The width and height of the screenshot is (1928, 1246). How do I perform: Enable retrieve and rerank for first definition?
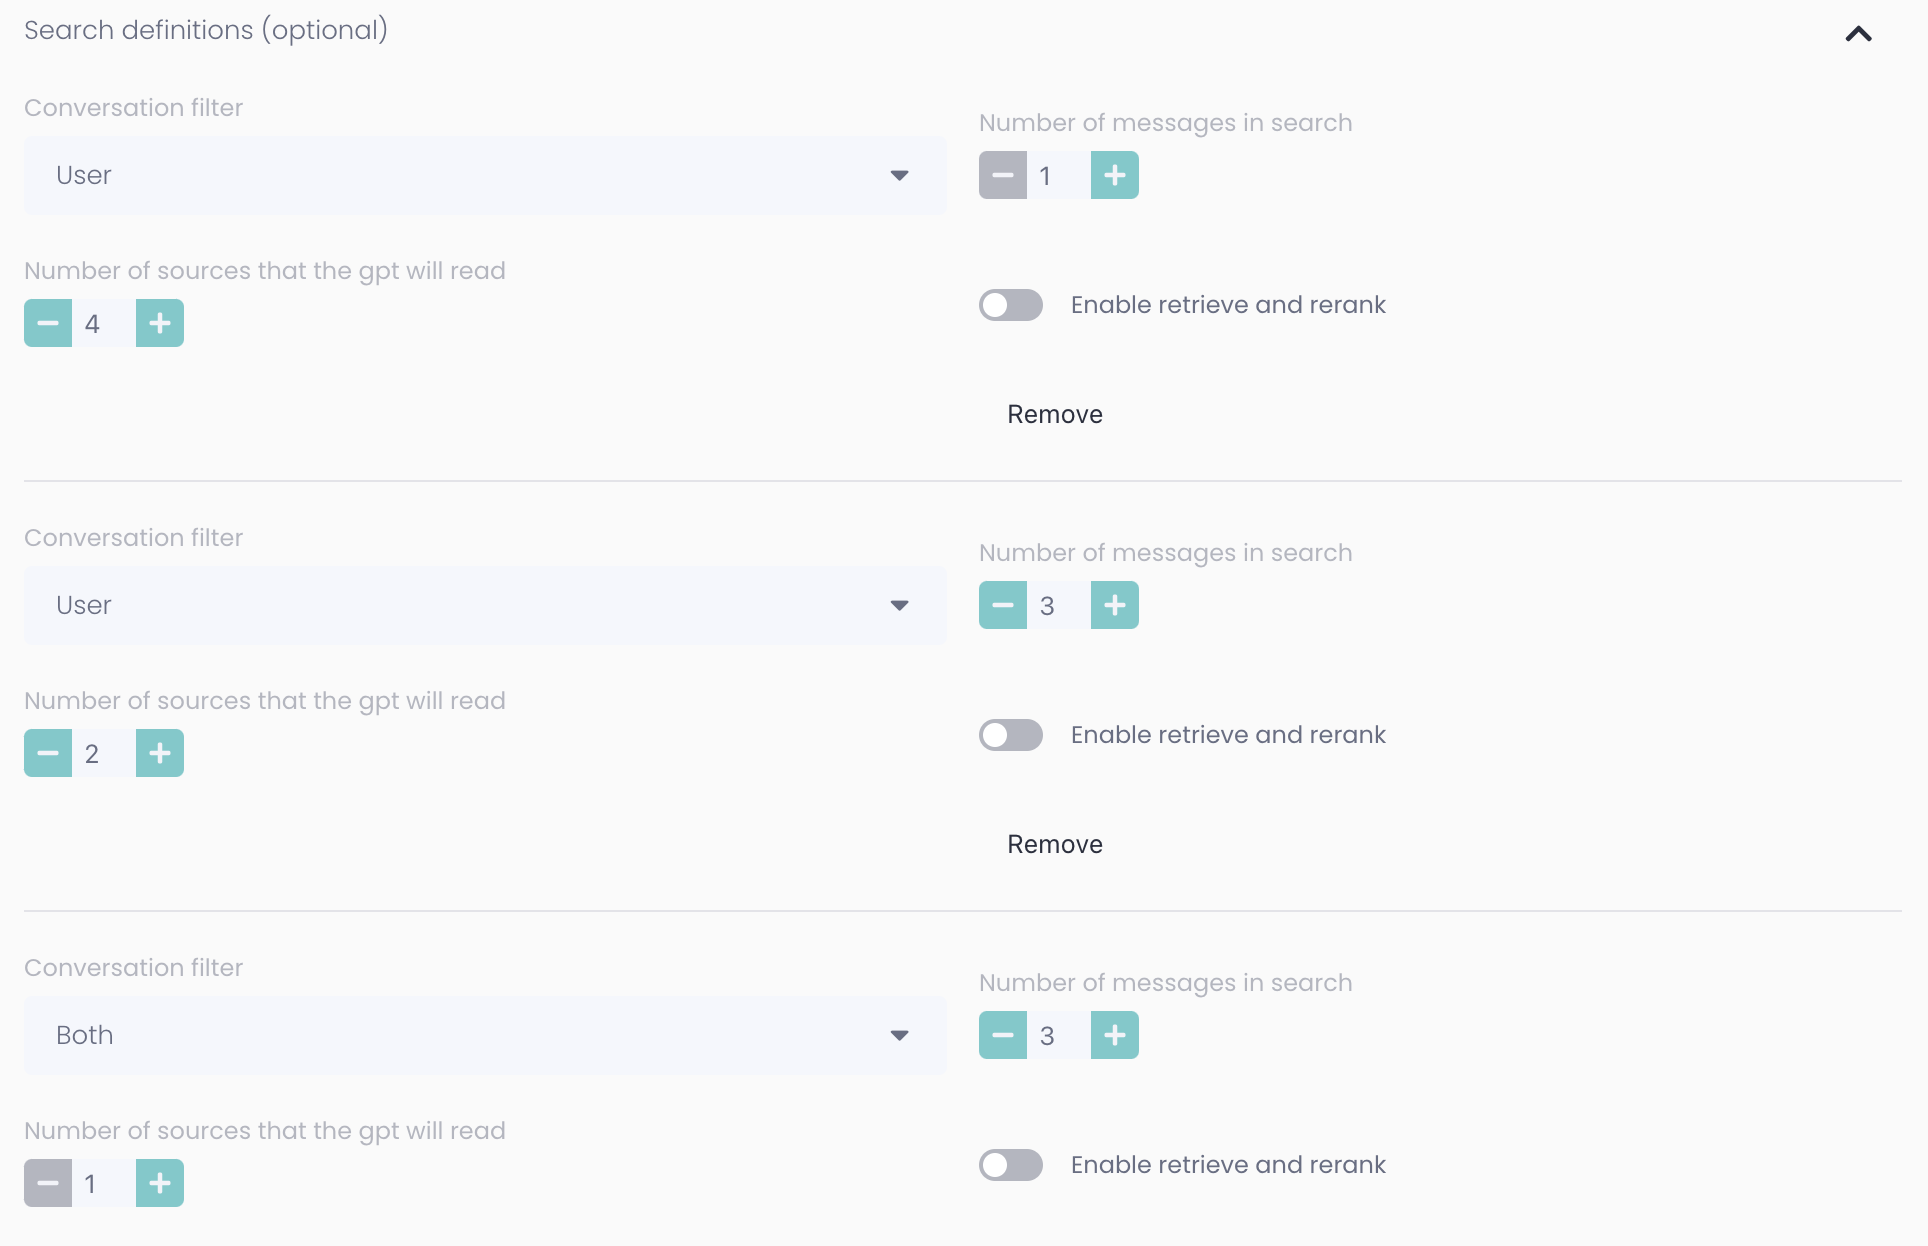pyautogui.click(x=1011, y=305)
